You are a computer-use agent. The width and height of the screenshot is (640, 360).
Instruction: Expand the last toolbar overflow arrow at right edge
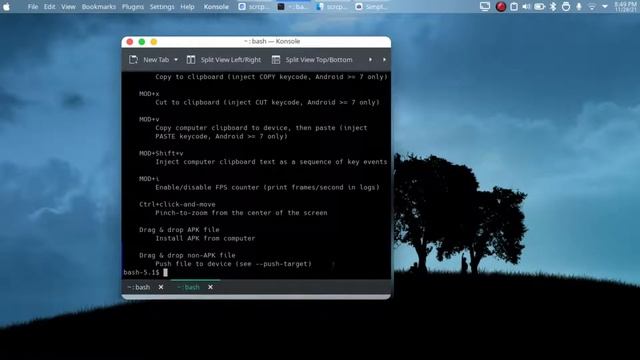[x=384, y=60]
